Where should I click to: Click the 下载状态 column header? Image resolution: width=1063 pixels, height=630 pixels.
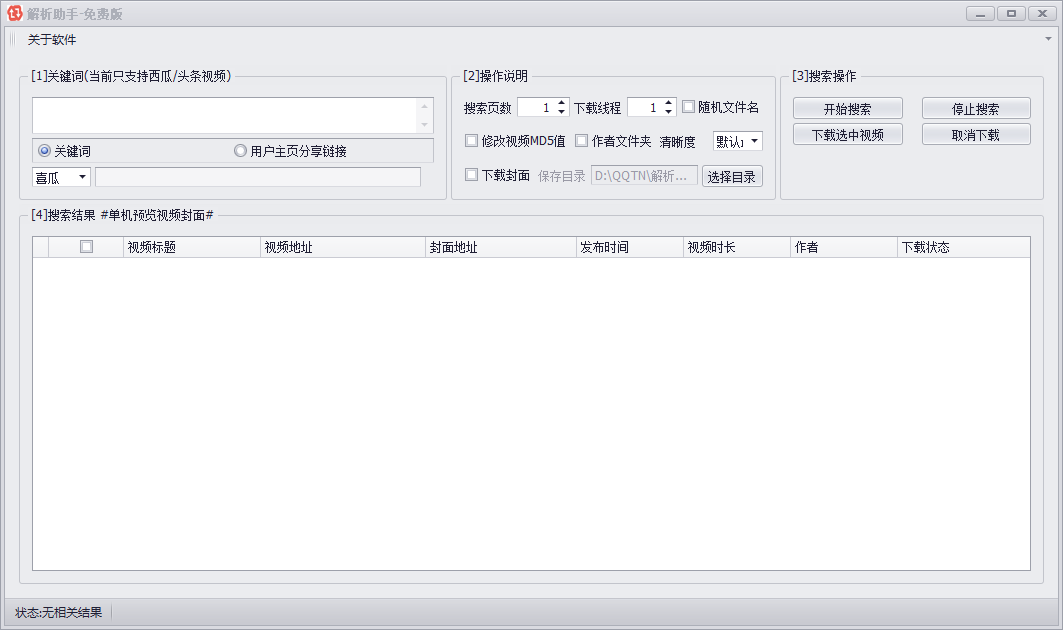tap(963, 247)
